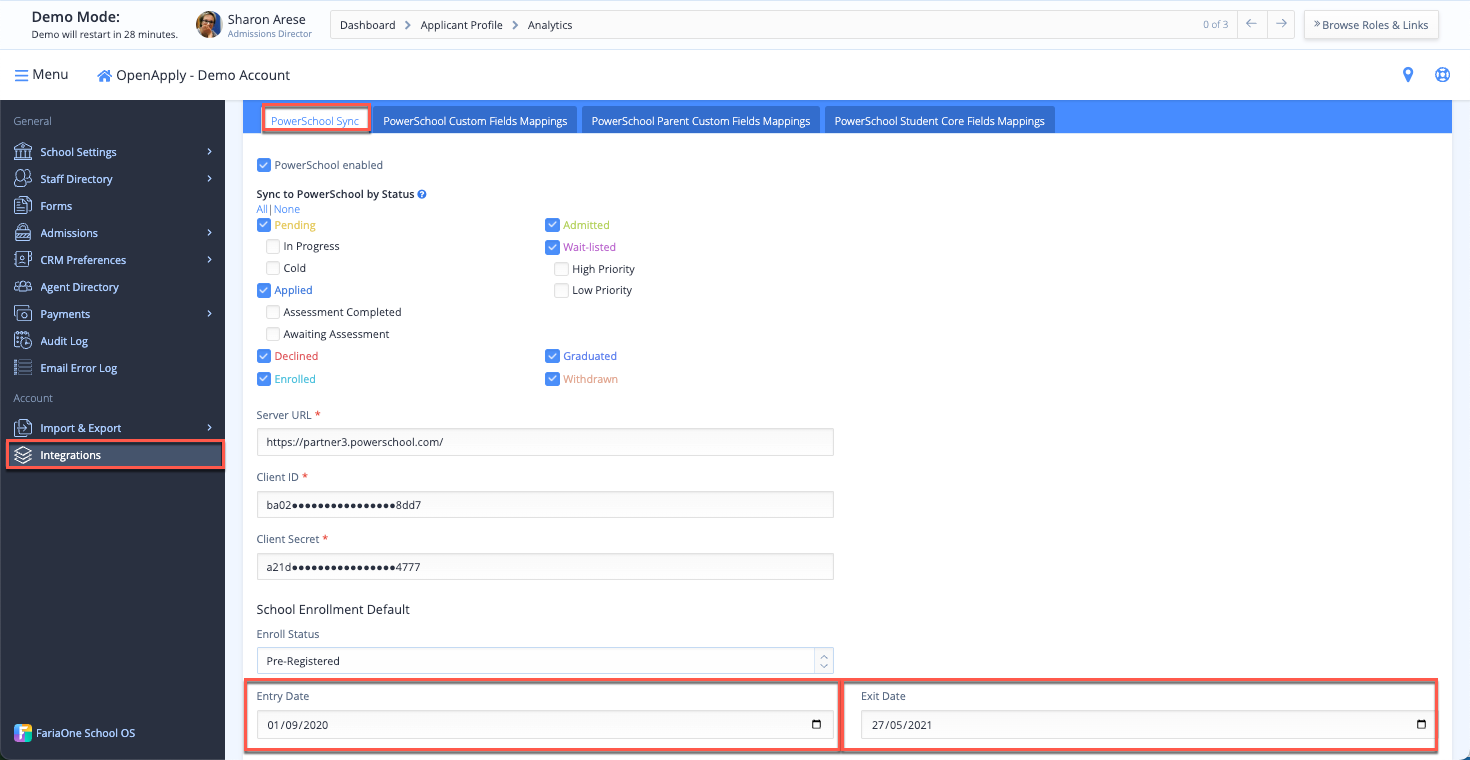Uncheck the Withdrawn status checkbox
Screen dimensions: 1470x760
coord(552,379)
